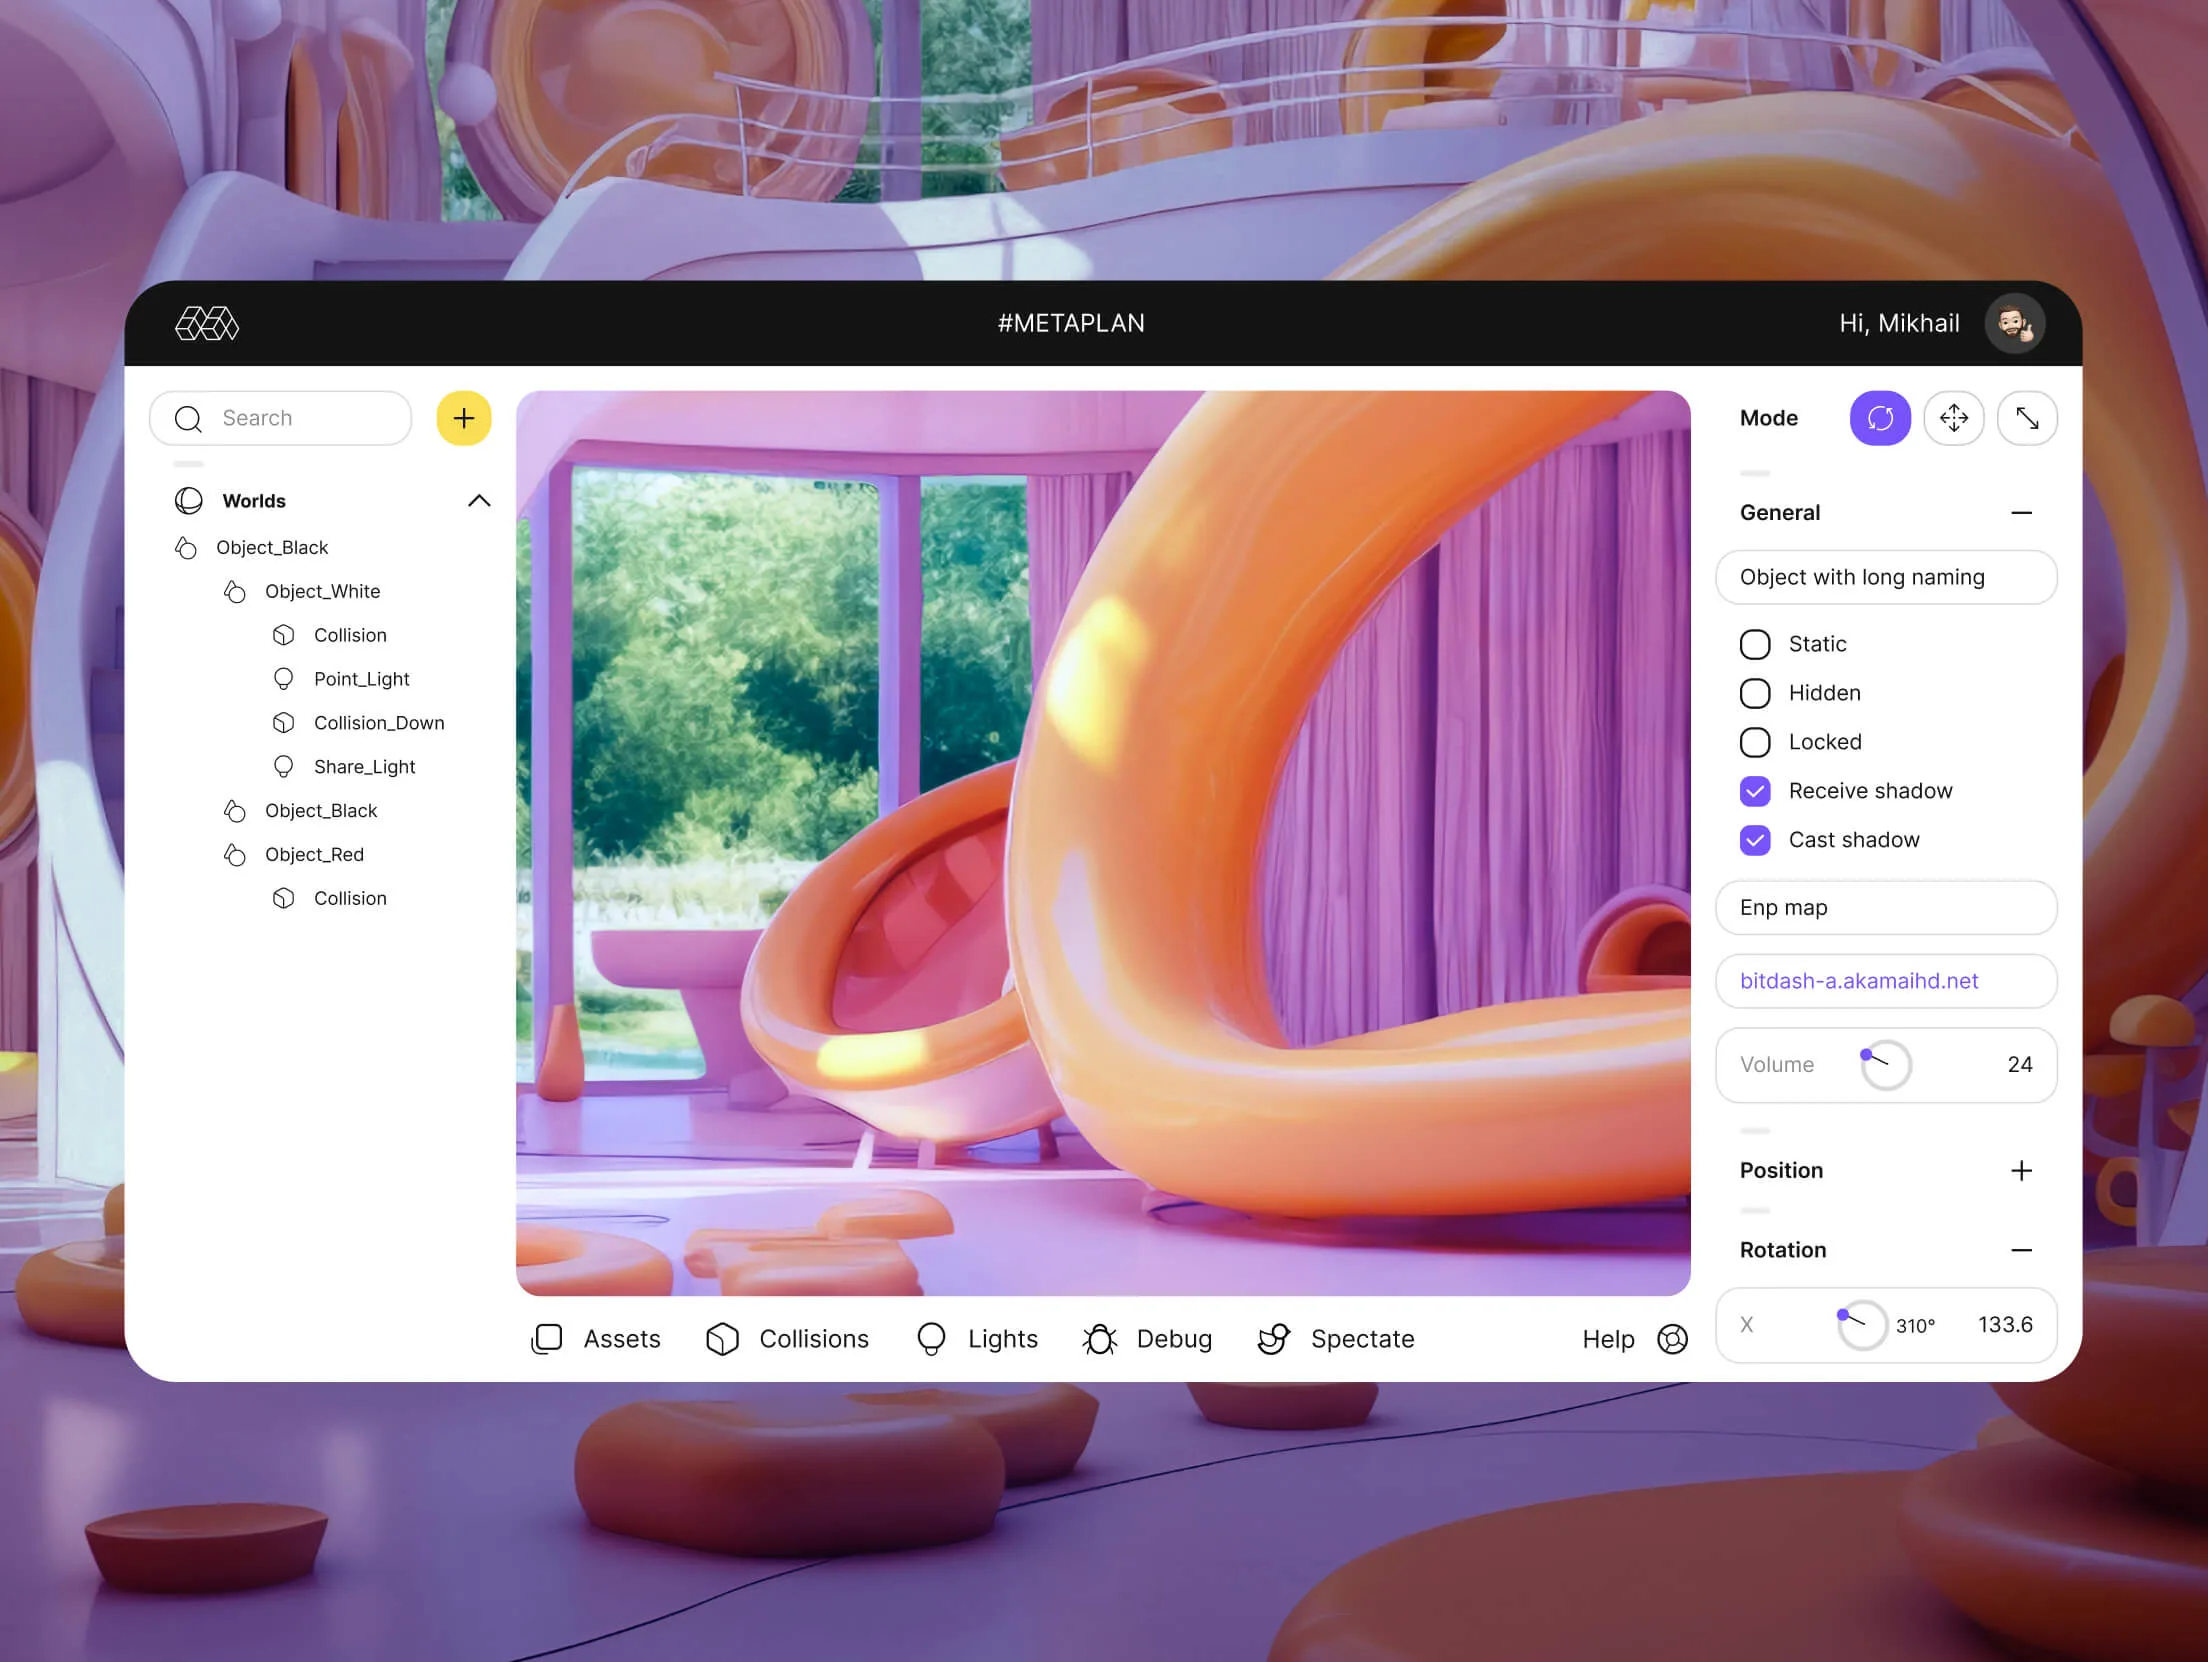Open the Assets tab
This screenshot has height=1662, width=2208.
[596, 1339]
